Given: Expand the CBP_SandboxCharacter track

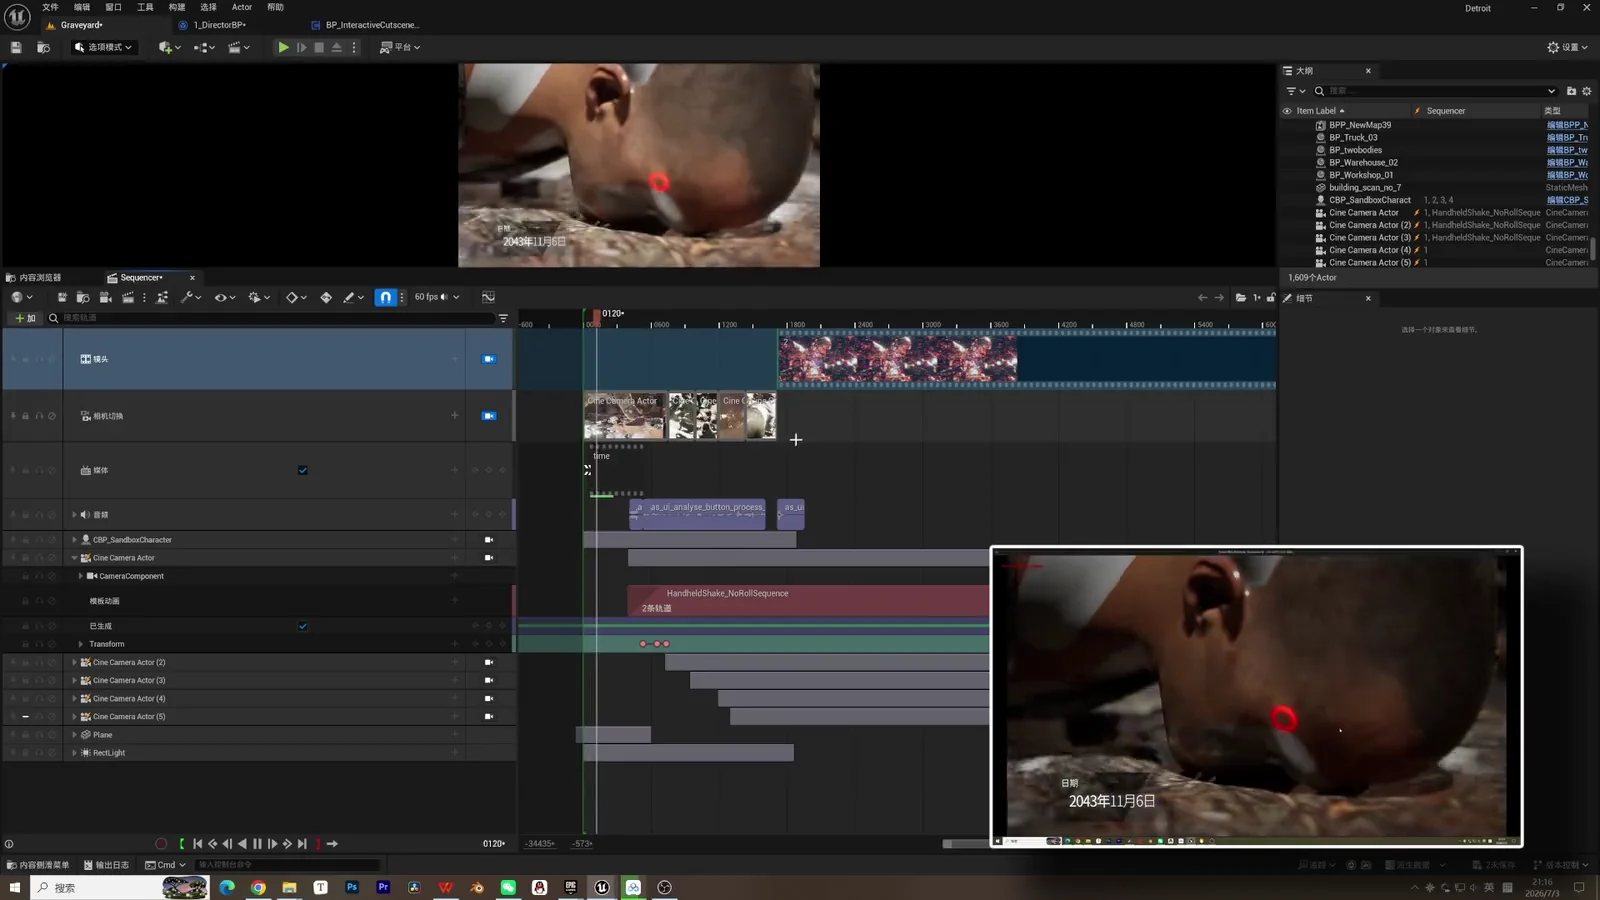Looking at the screenshot, I should point(74,540).
